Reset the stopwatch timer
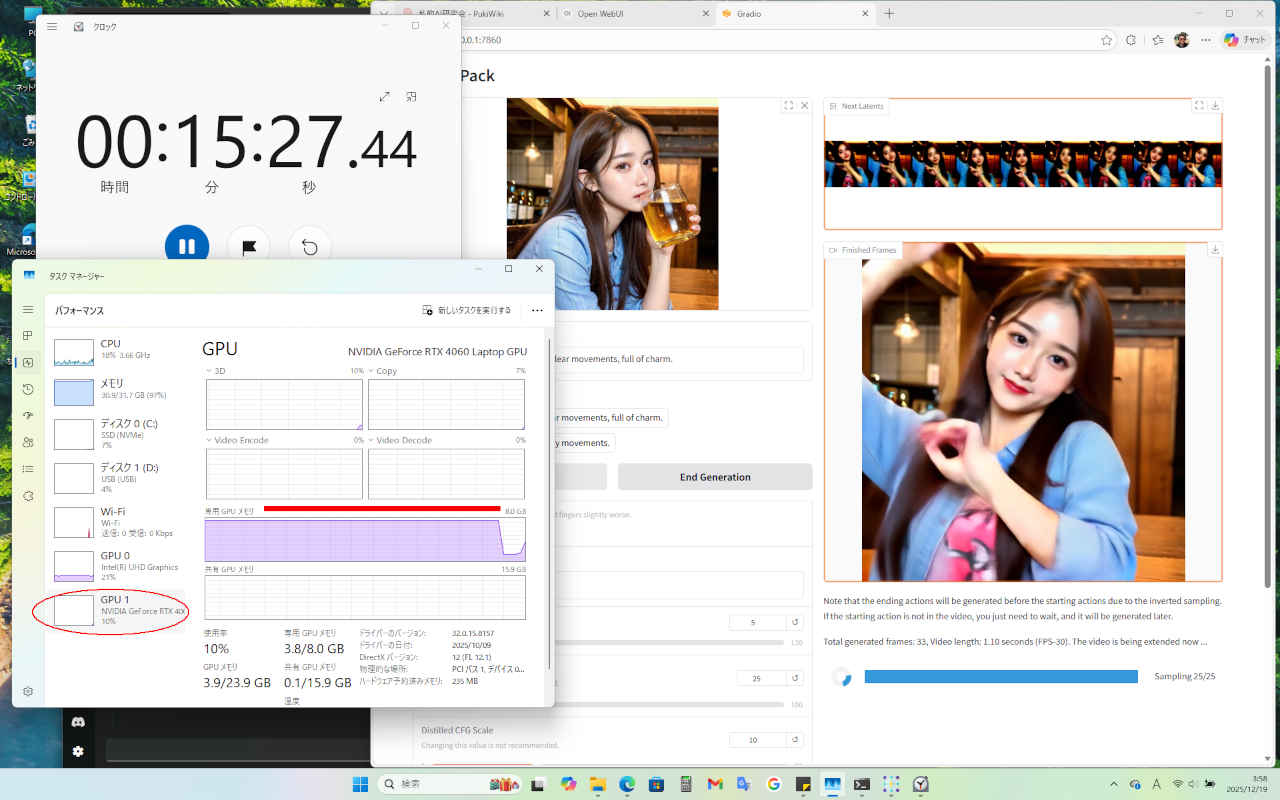 (x=310, y=247)
